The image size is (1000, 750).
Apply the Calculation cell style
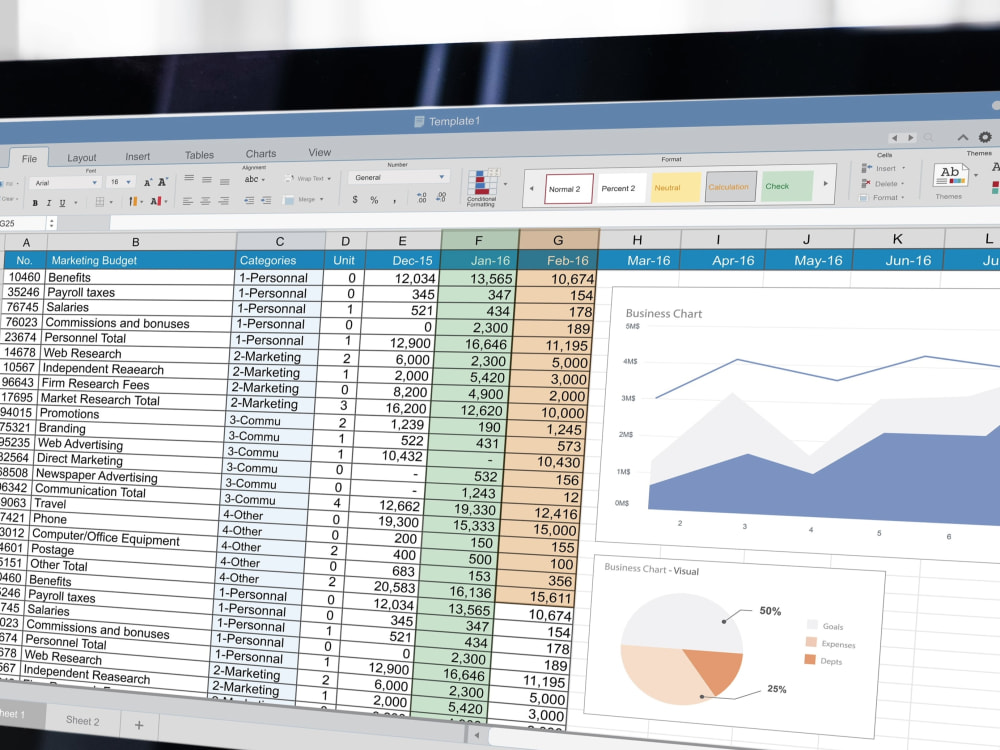(x=730, y=187)
